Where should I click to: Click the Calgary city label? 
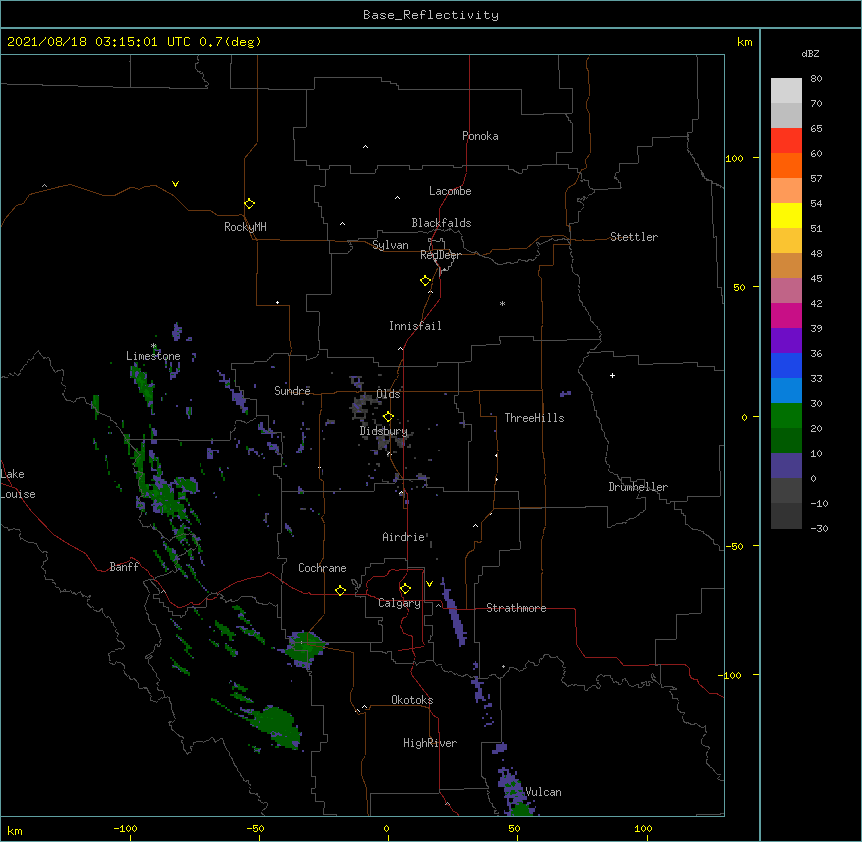(x=399, y=603)
